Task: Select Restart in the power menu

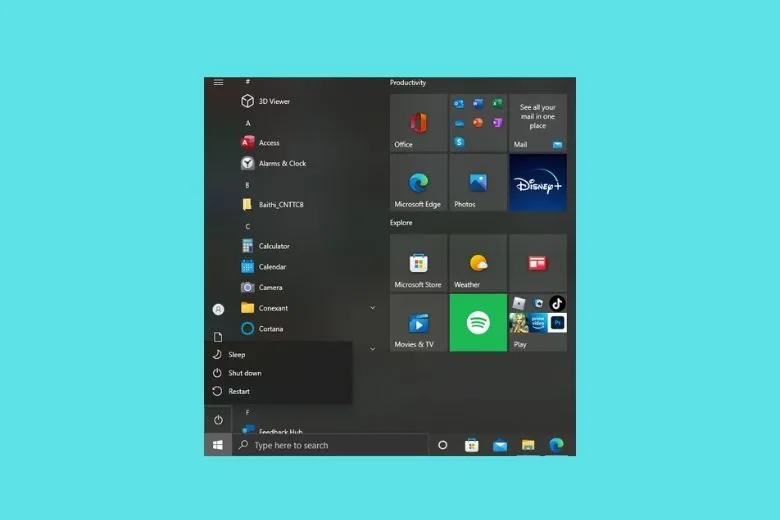Action: coord(238,391)
